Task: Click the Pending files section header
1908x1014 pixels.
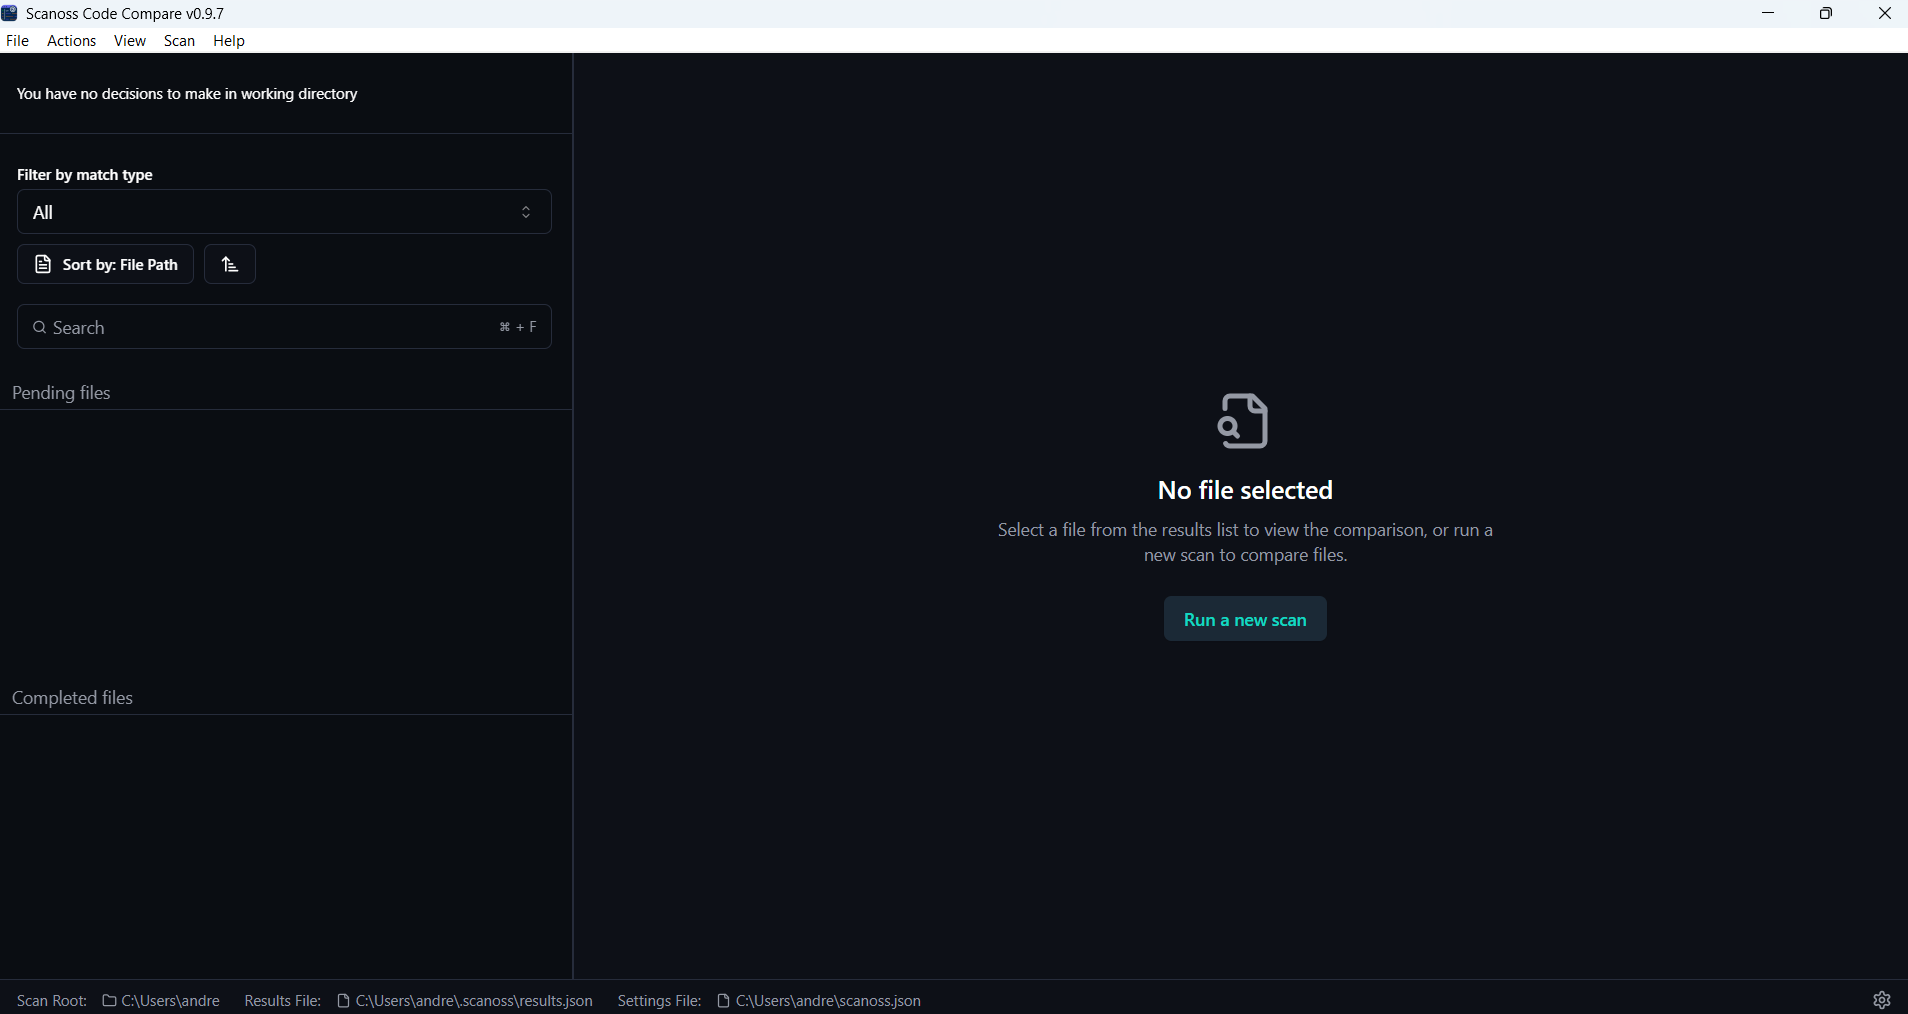Action: coord(61,393)
